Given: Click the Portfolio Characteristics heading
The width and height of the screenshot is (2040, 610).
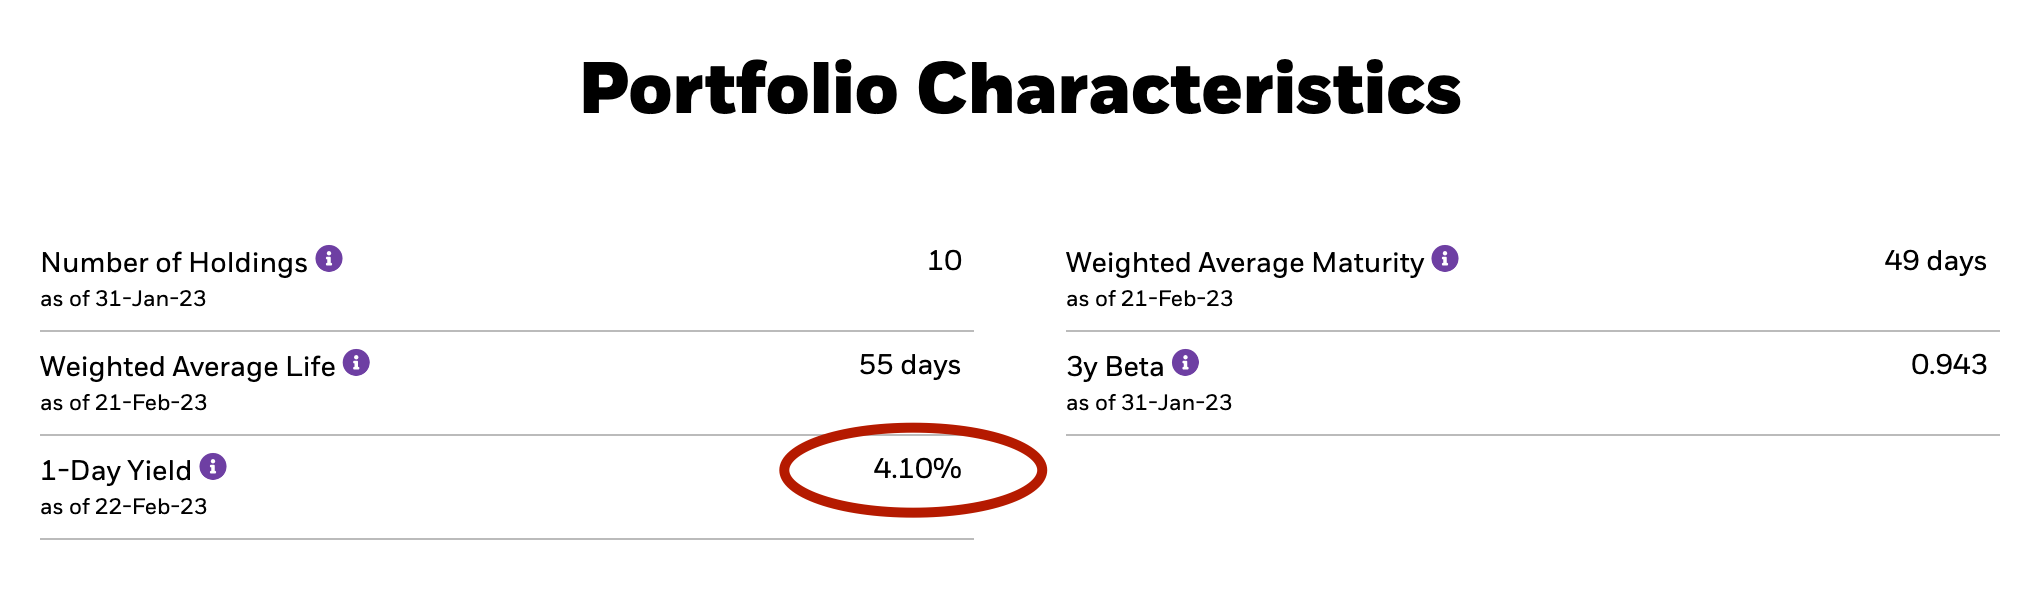Looking at the screenshot, I should [1020, 89].
